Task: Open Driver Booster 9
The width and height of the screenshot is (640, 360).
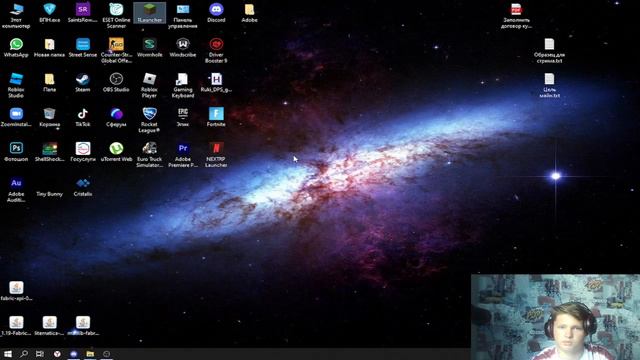Action: click(216, 50)
